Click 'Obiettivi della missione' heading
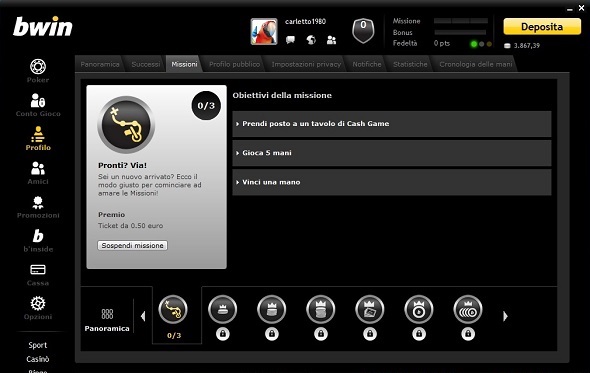590x373 pixels. 282,95
